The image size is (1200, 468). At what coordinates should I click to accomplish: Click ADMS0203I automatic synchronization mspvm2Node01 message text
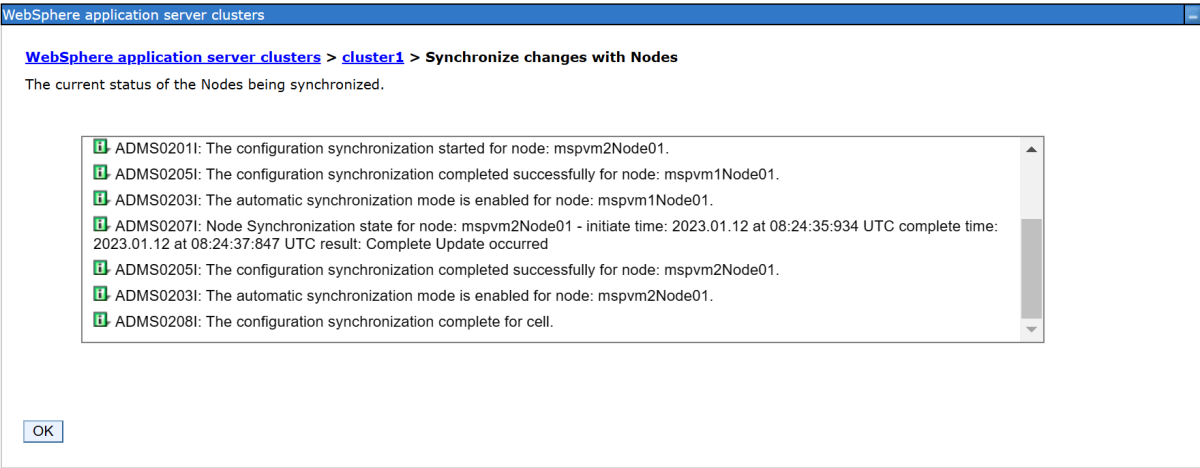(414, 295)
